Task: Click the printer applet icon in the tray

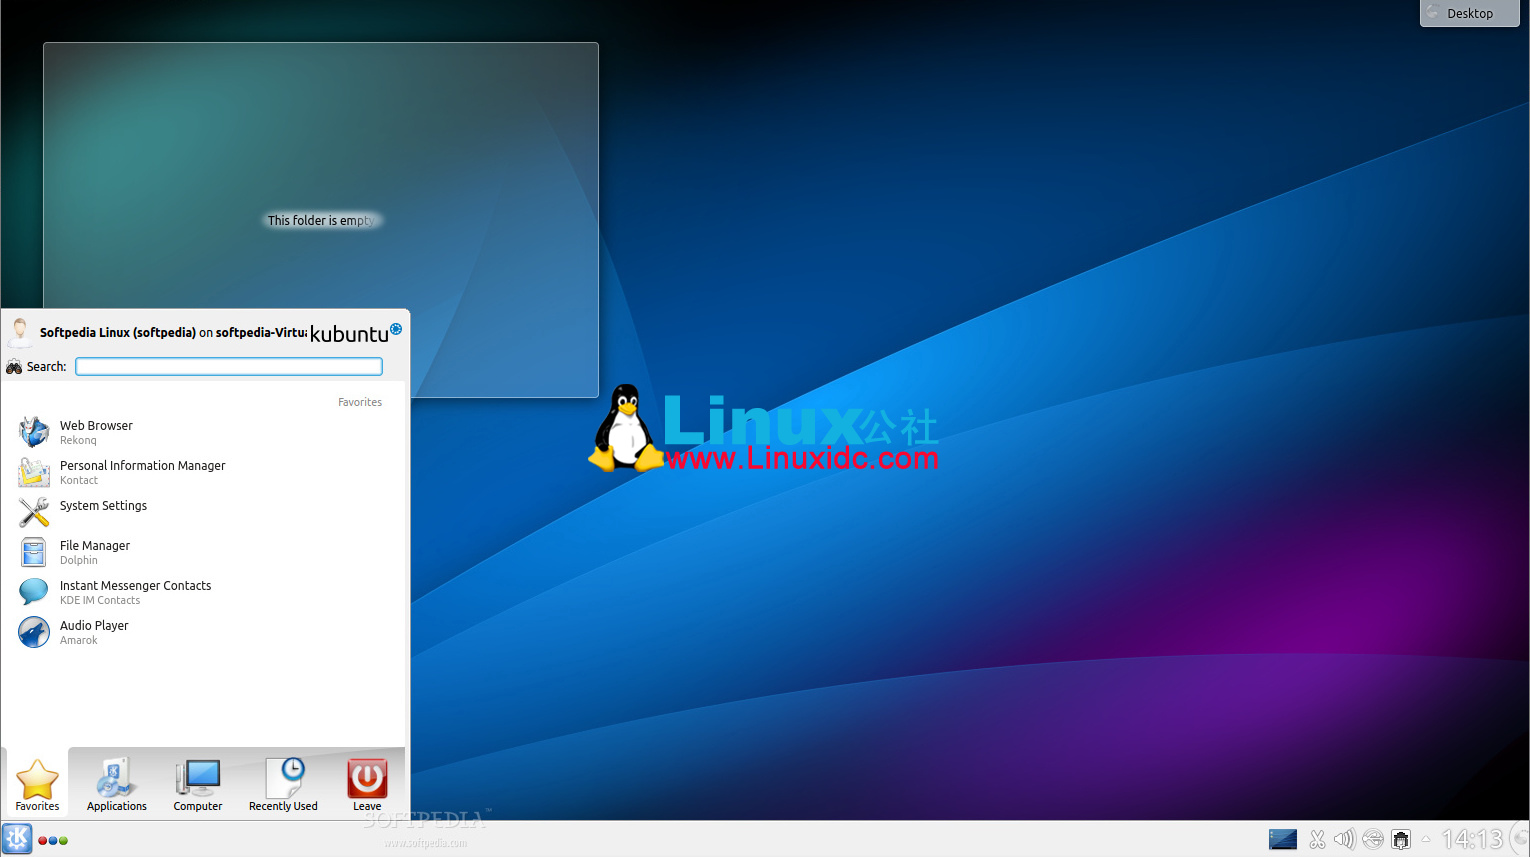Action: click(1400, 840)
